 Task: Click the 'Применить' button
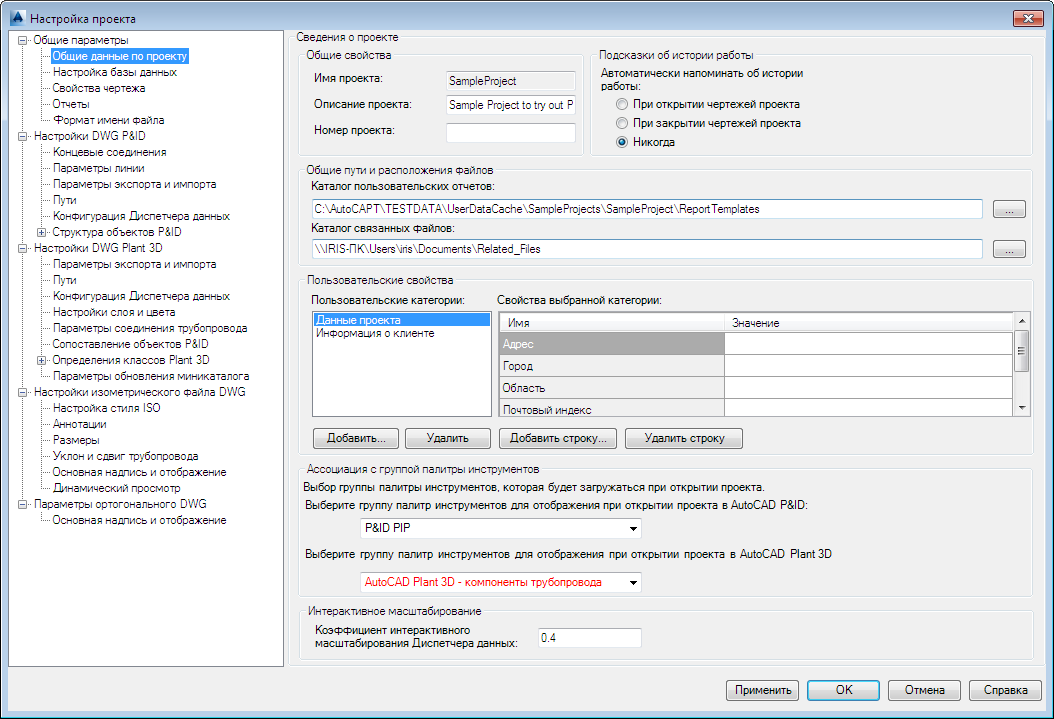762,690
